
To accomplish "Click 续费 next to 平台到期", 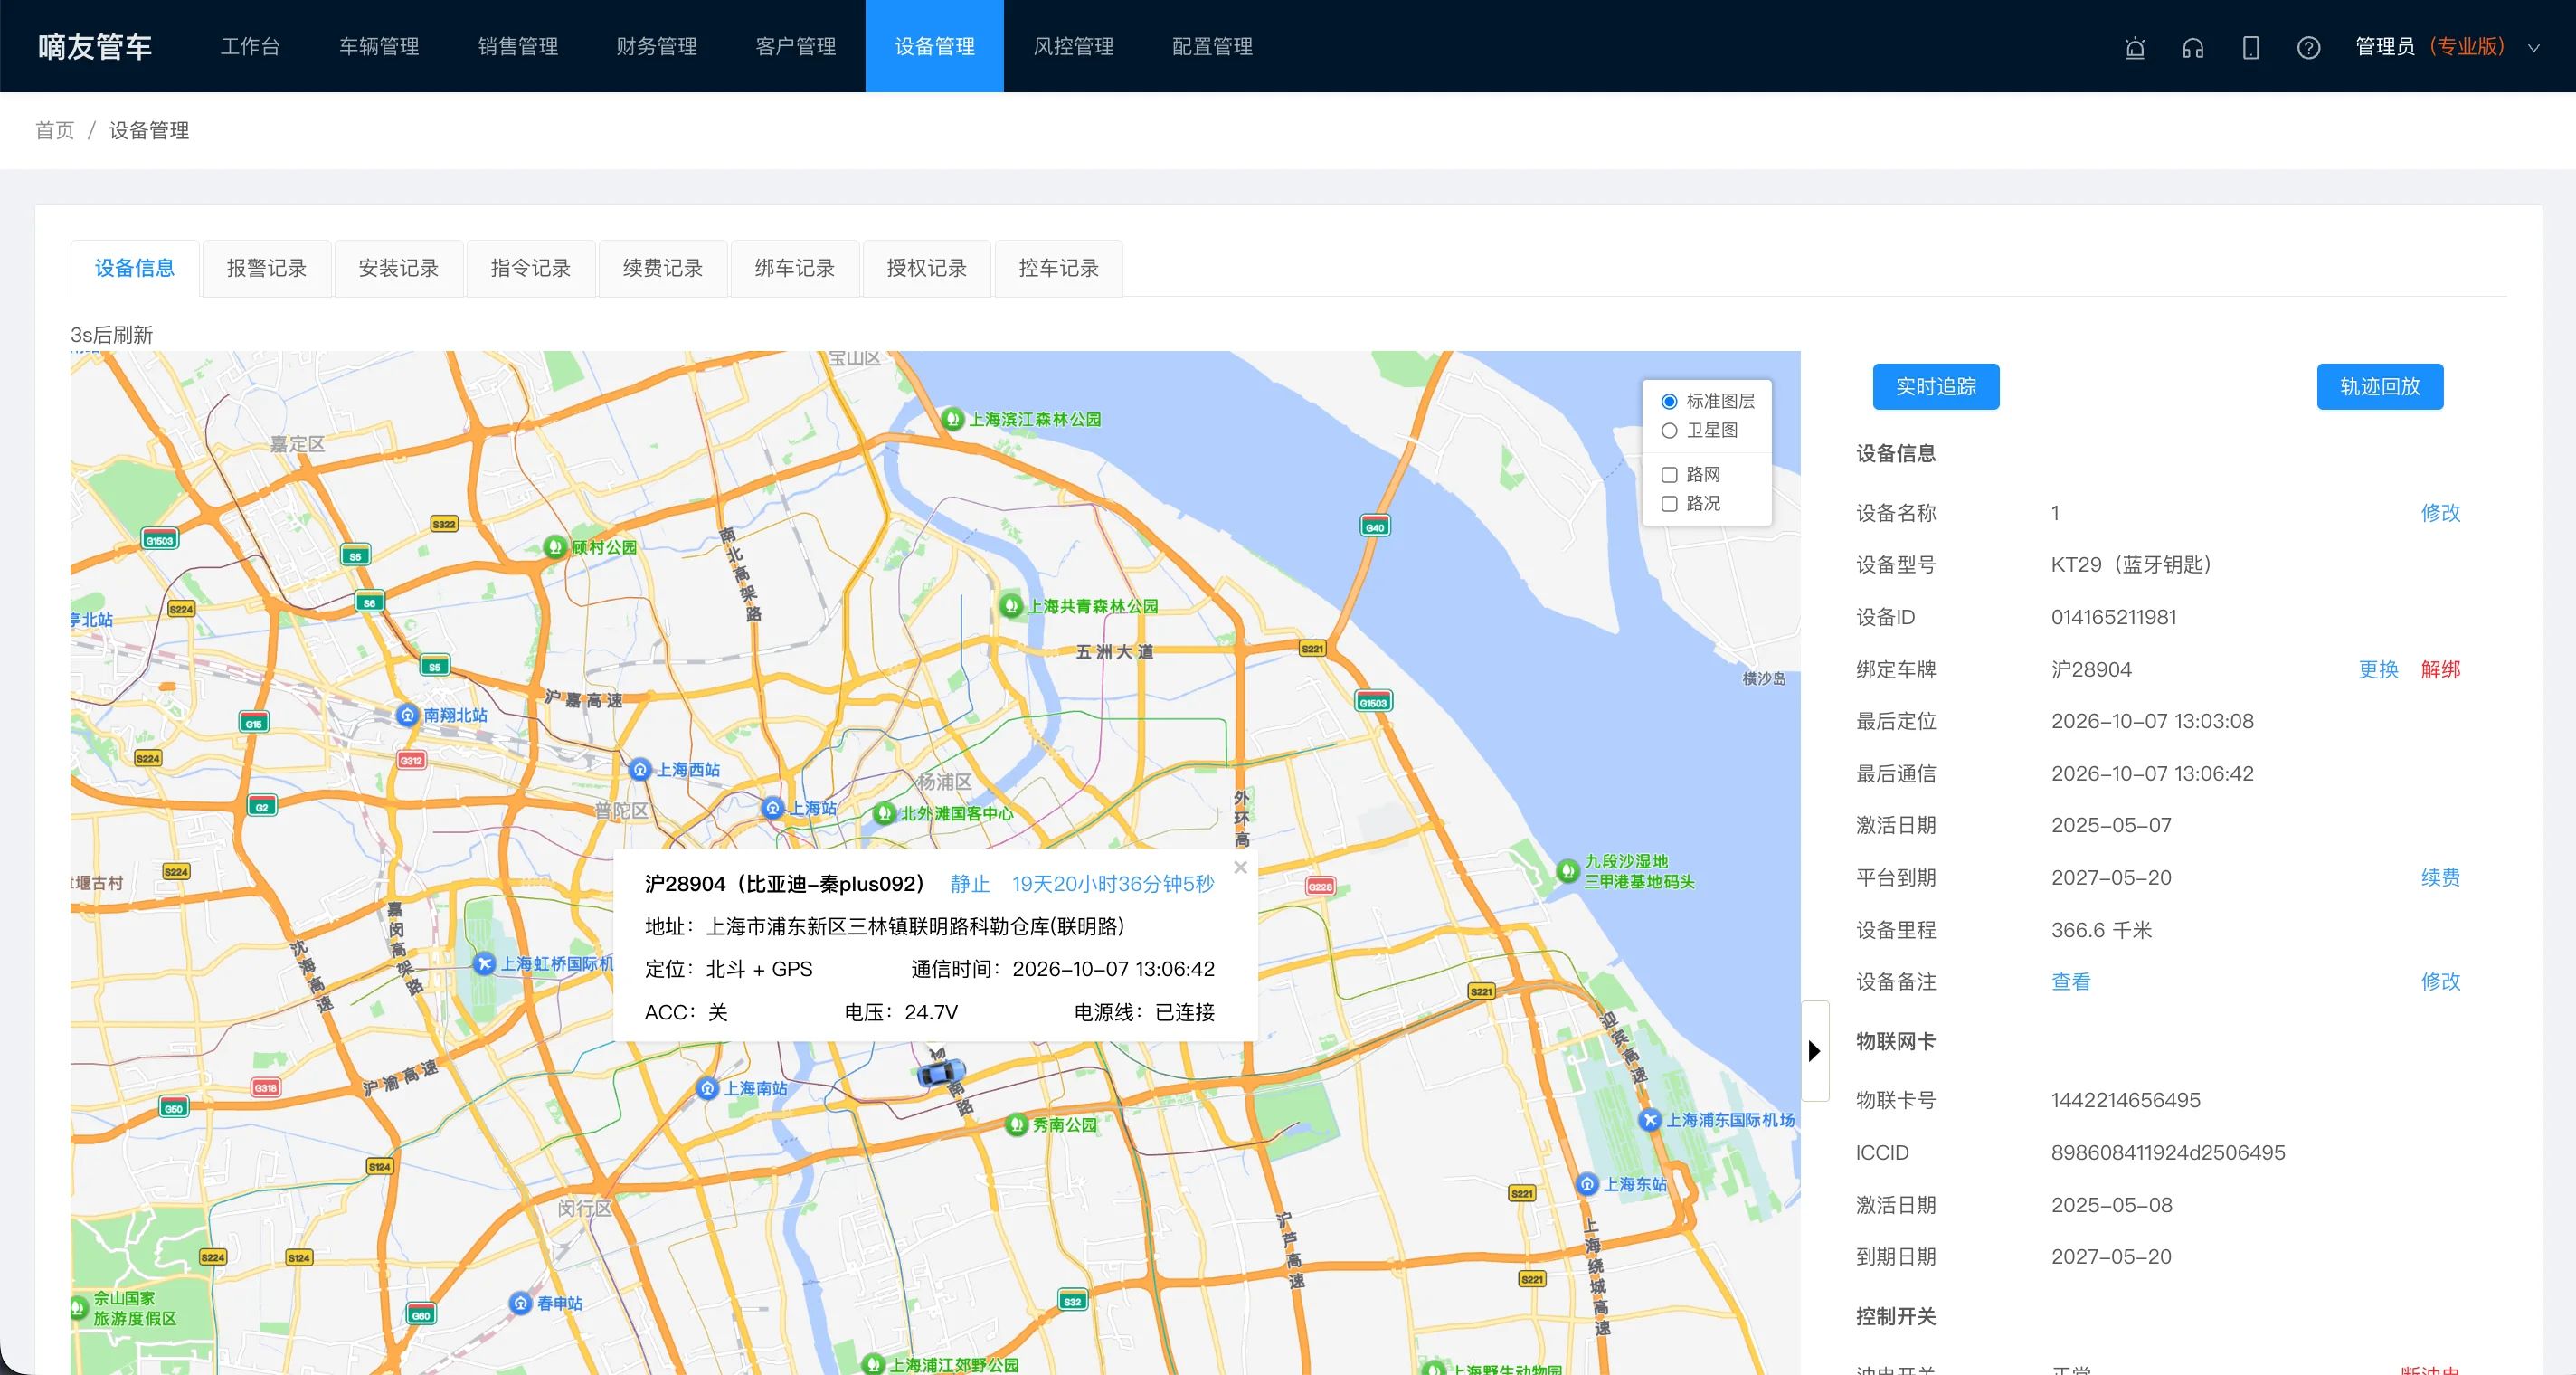I will click(2440, 877).
